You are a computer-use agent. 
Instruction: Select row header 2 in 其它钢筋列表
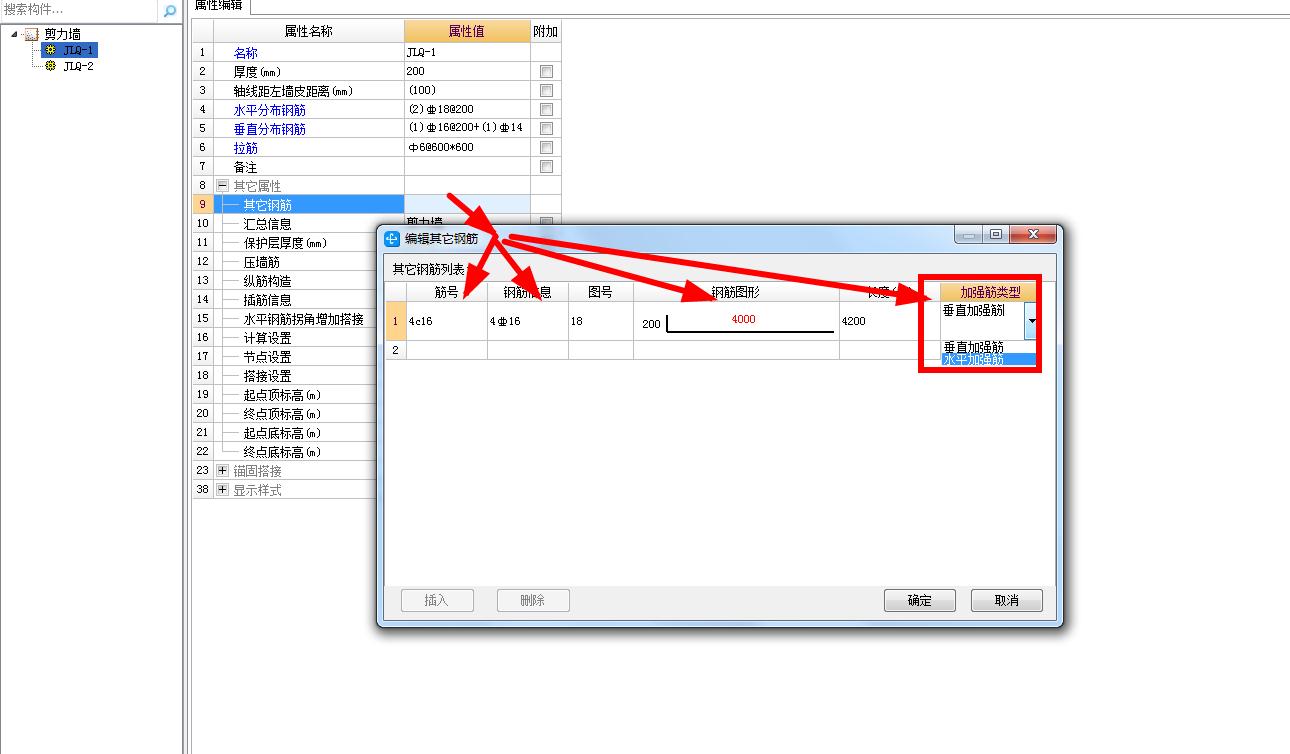point(396,350)
